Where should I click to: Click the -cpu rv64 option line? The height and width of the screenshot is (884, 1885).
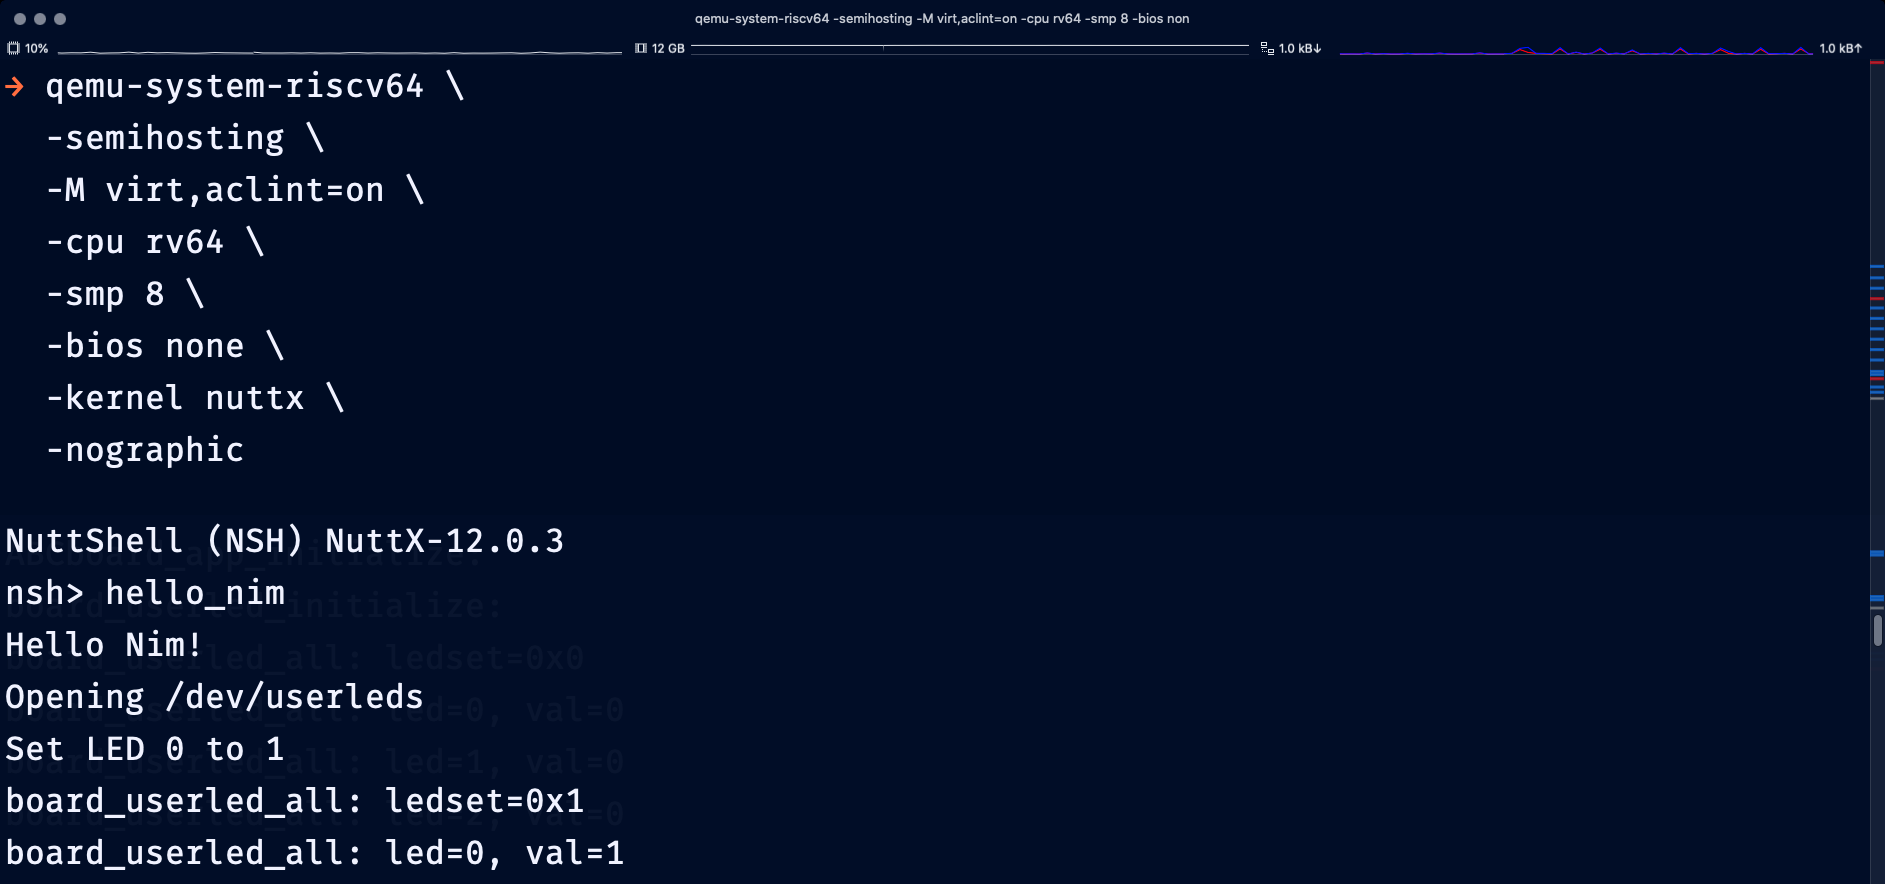pyautogui.click(x=155, y=242)
